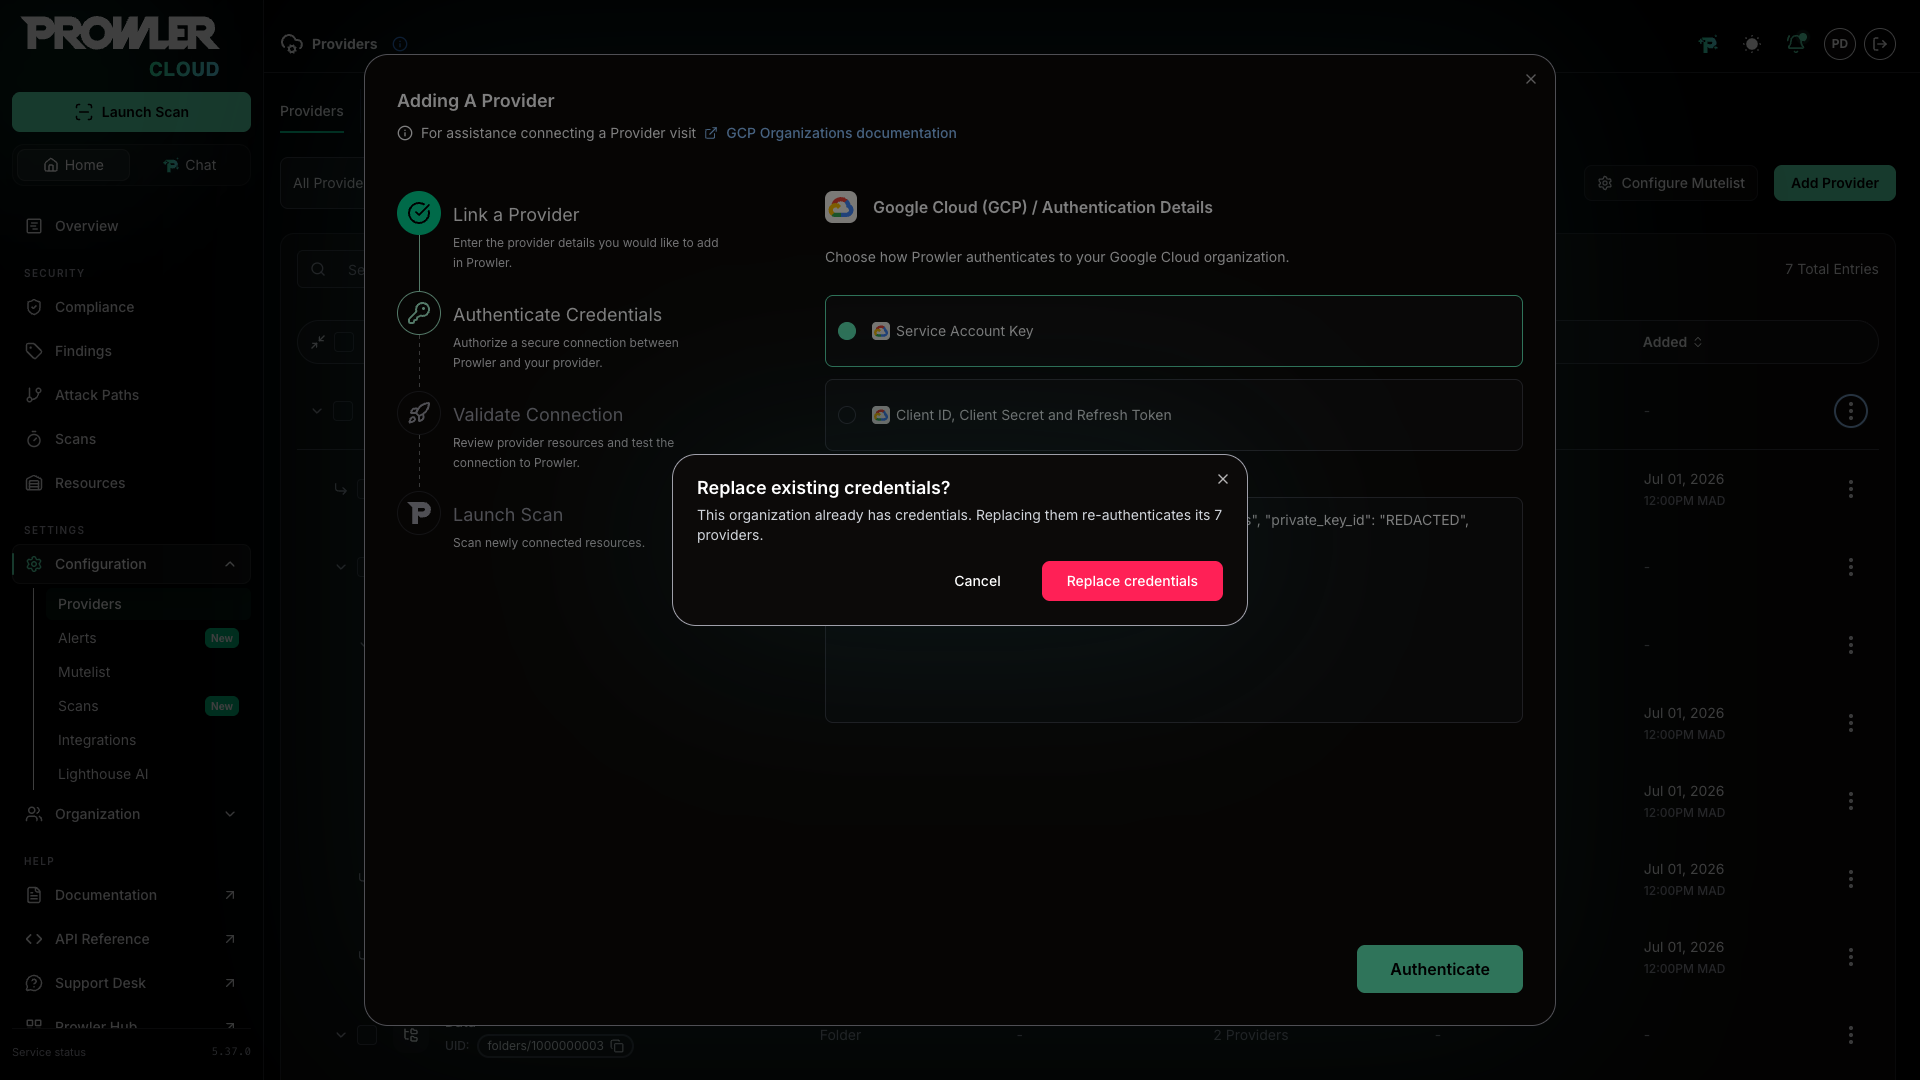Expand the Organization section chevron
Viewport: 1920px width, 1080px height.
(230, 814)
